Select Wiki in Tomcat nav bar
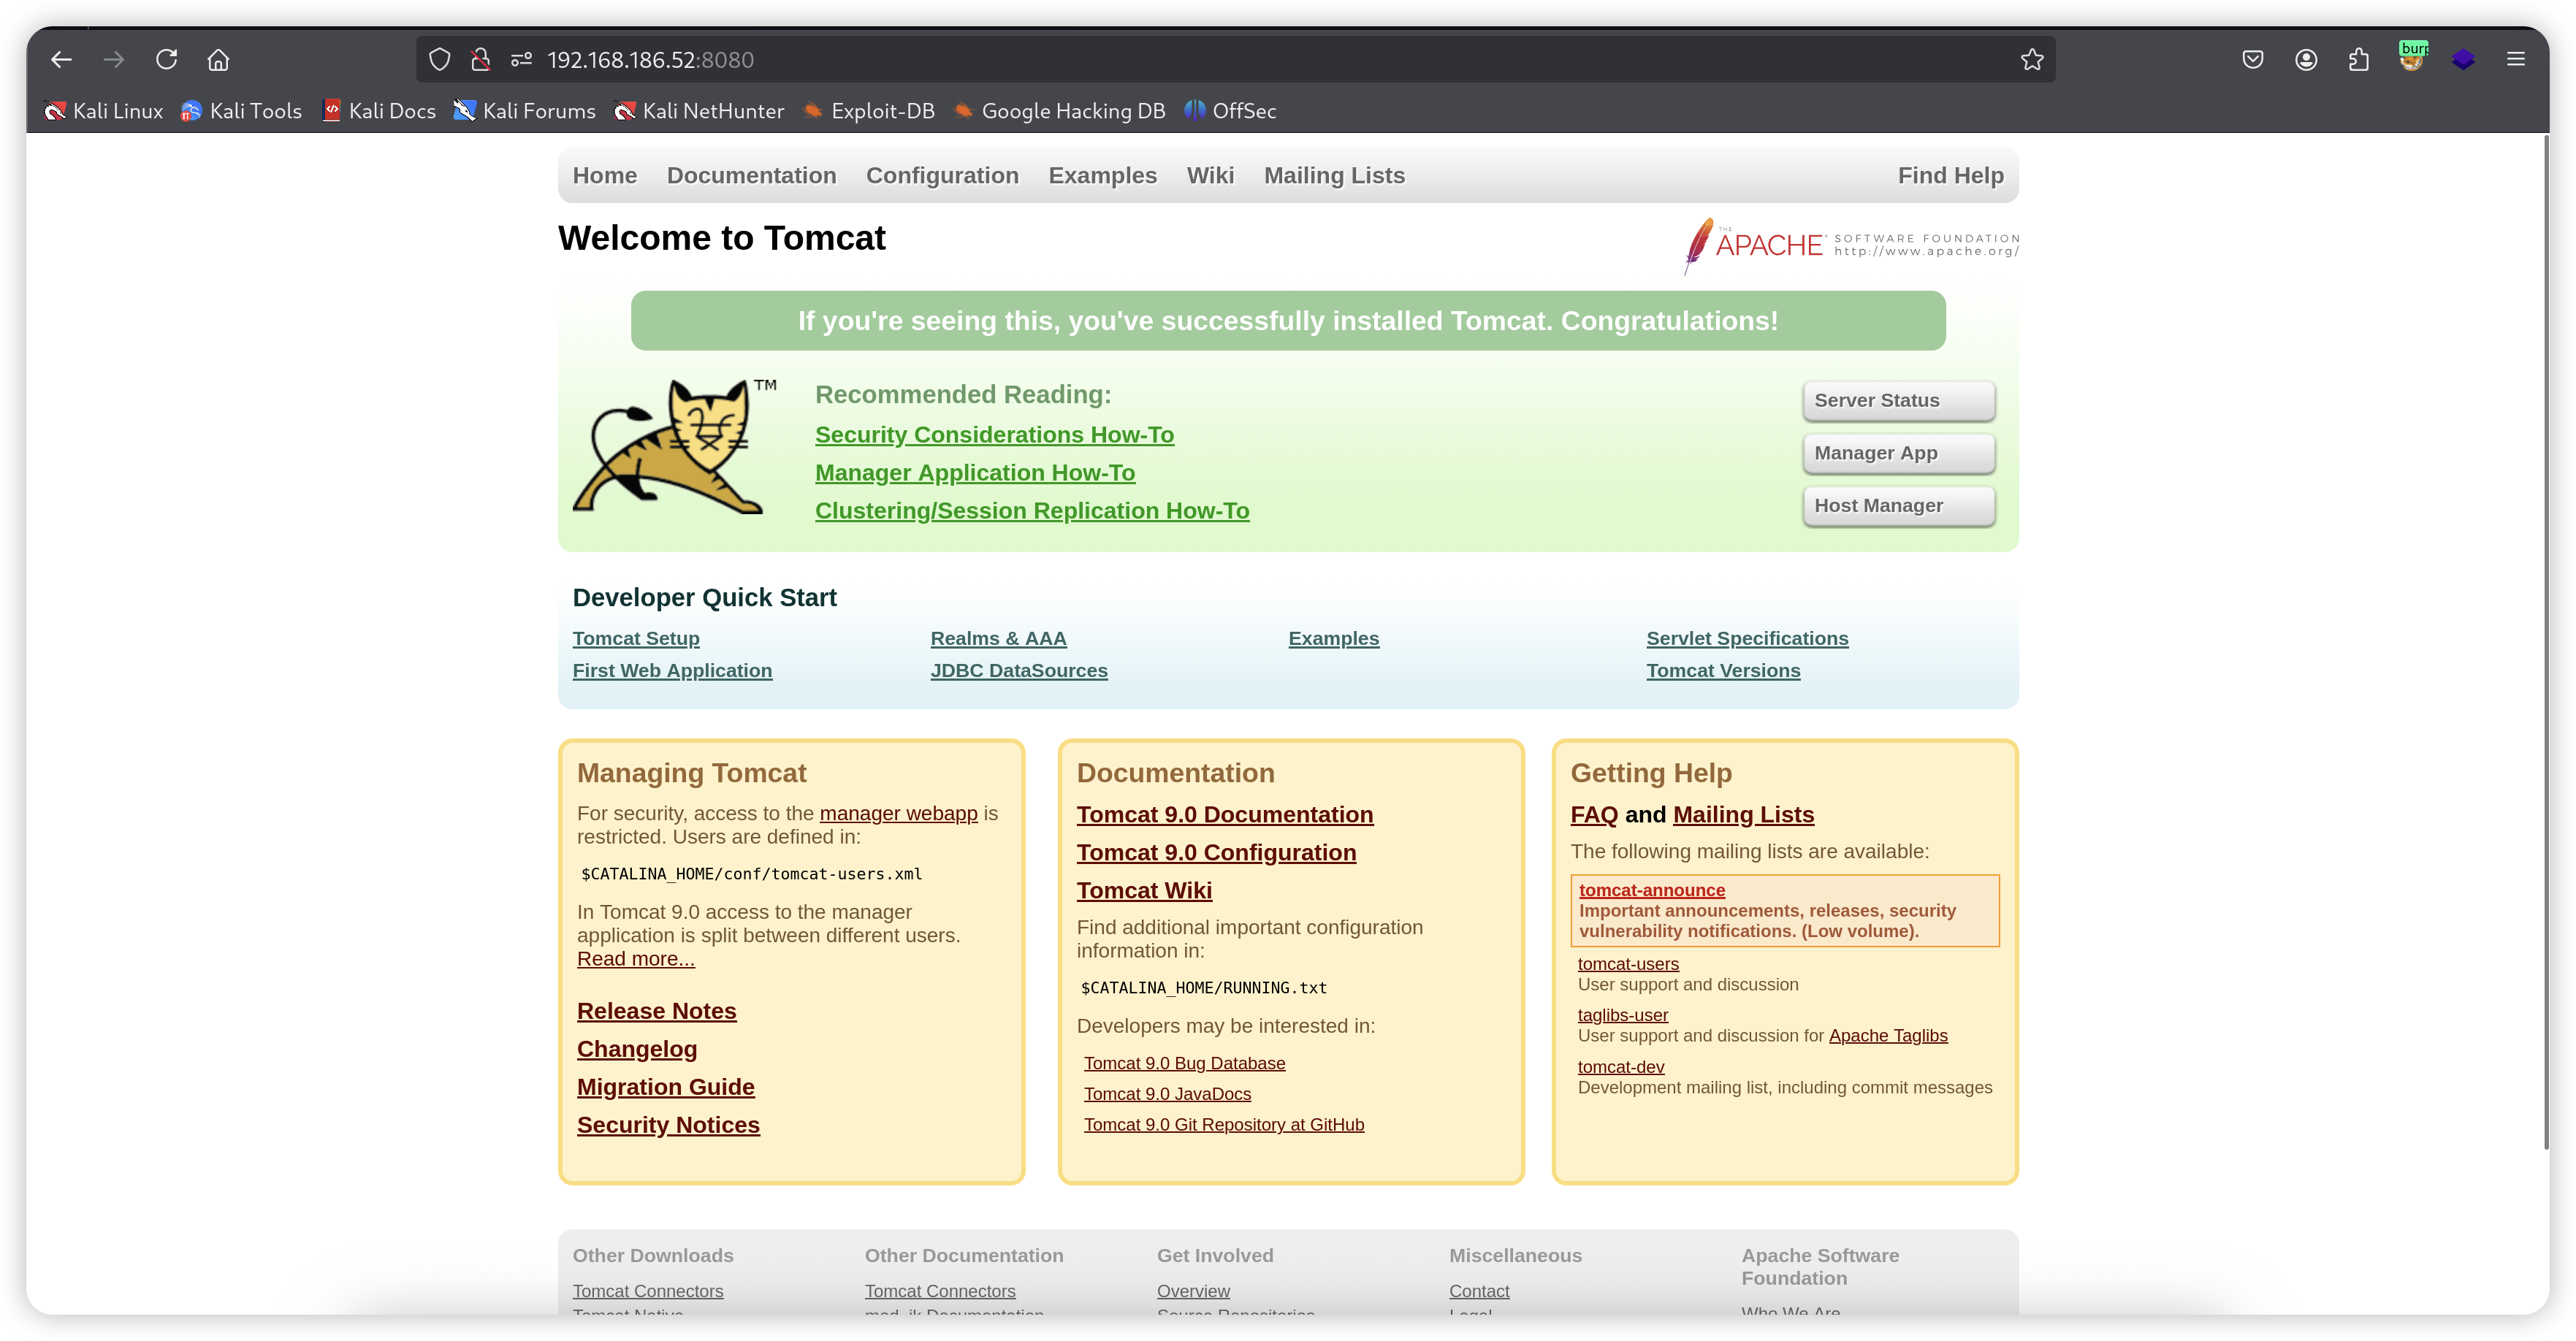This screenshot has width=2576, height=1341. point(1210,176)
